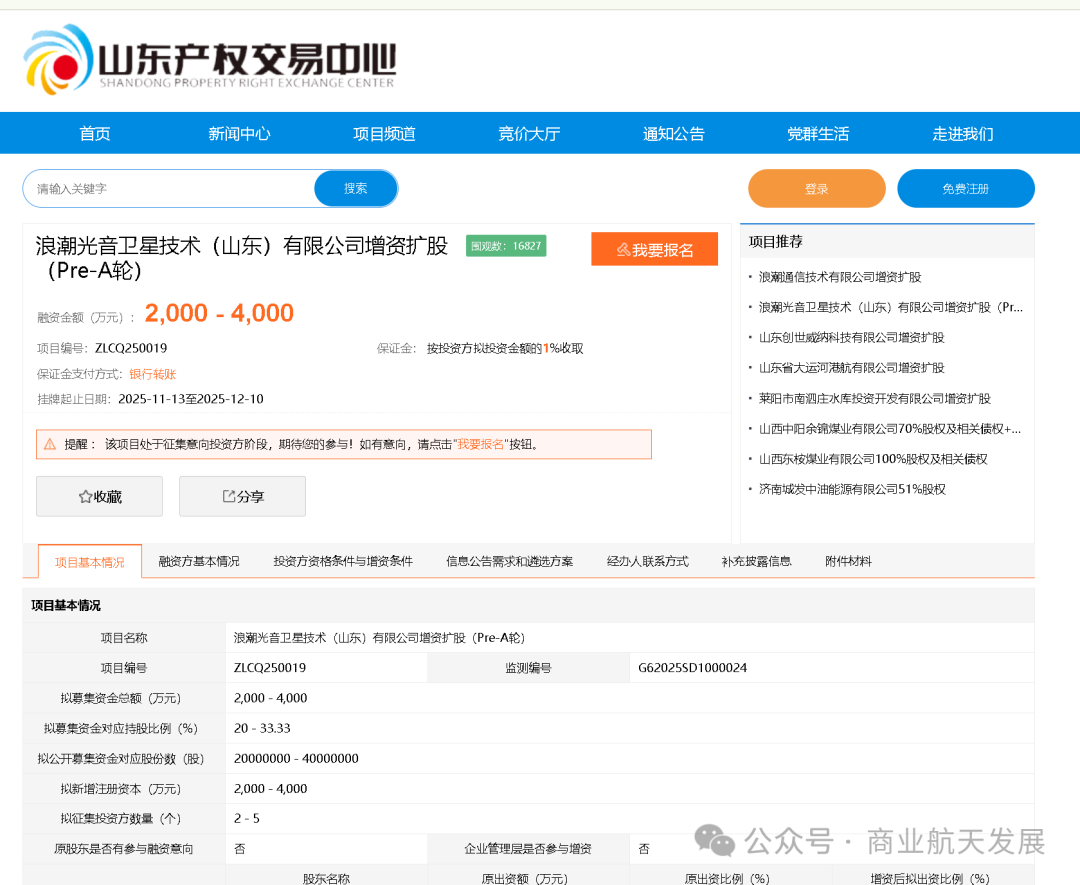The height and width of the screenshot is (885, 1080).
Task: Click the eye icon on the 围观数 badge
Action: pyautogui.click(x=477, y=246)
